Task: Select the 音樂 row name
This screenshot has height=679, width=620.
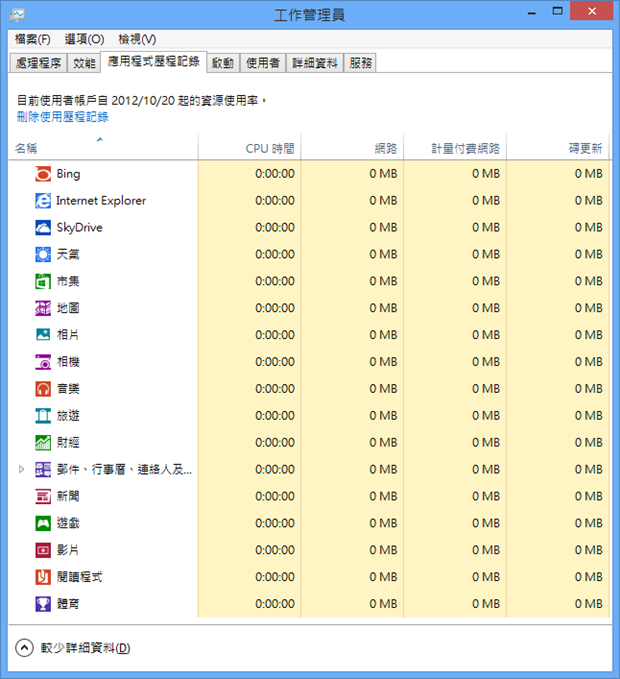Action: point(68,388)
